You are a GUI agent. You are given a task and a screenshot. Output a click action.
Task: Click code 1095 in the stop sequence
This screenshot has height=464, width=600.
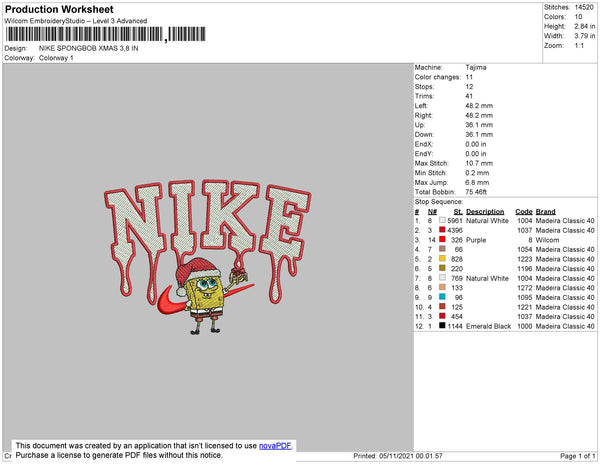[525, 297]
